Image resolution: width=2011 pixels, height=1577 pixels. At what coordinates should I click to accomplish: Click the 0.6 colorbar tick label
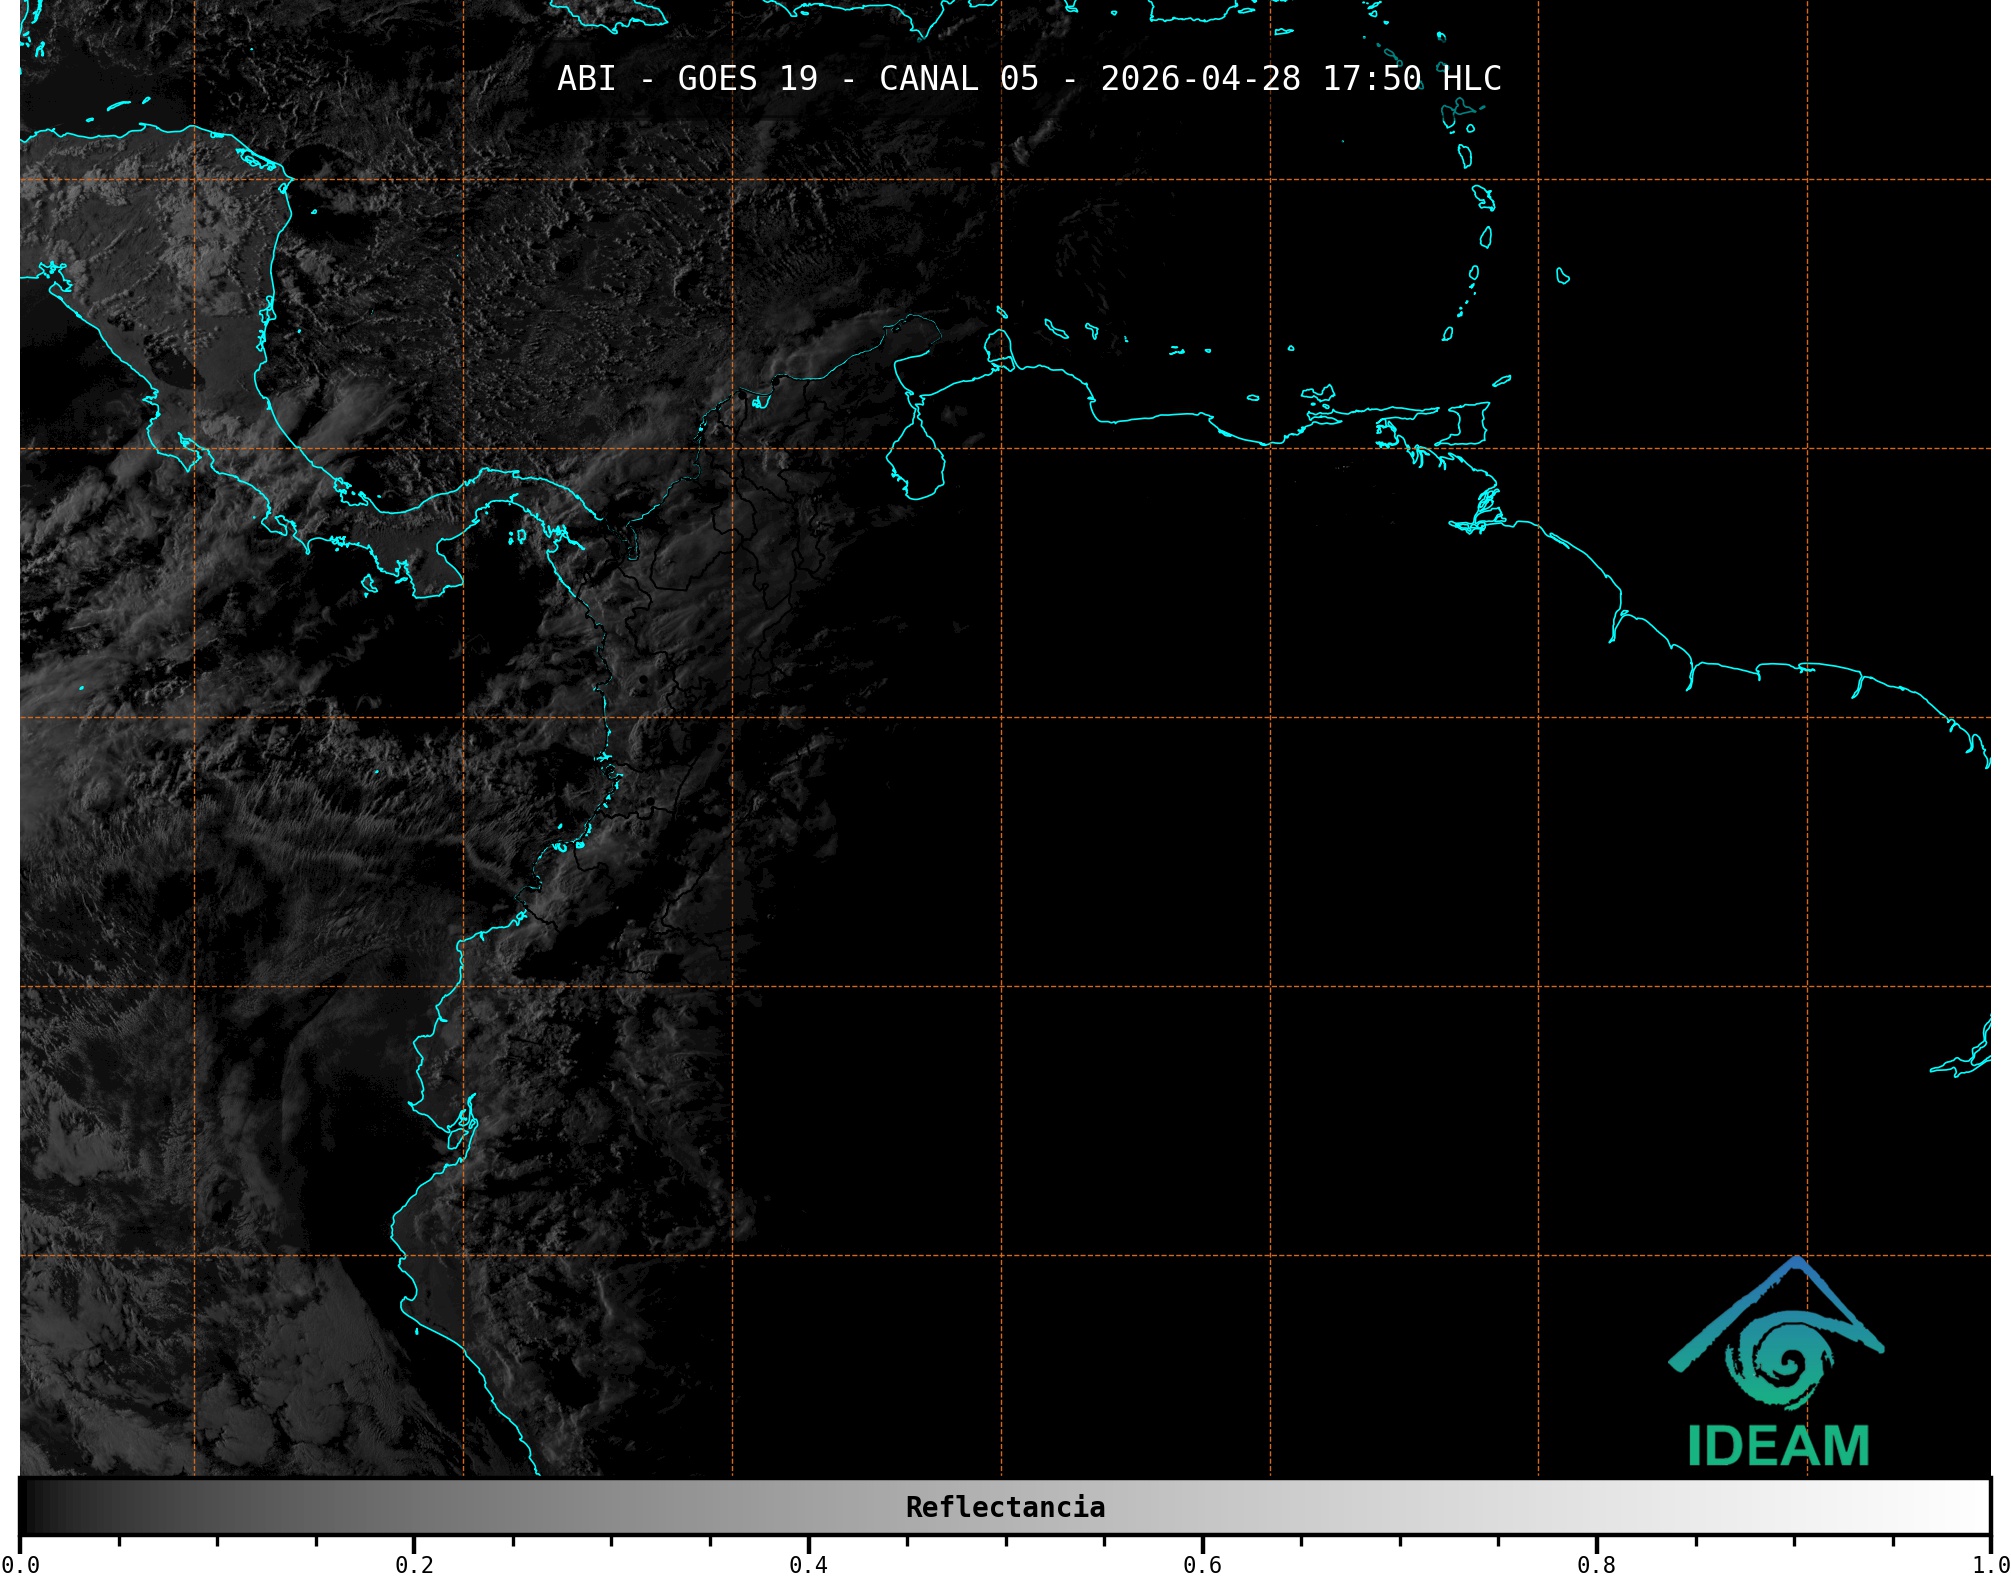point(1202,1564)
